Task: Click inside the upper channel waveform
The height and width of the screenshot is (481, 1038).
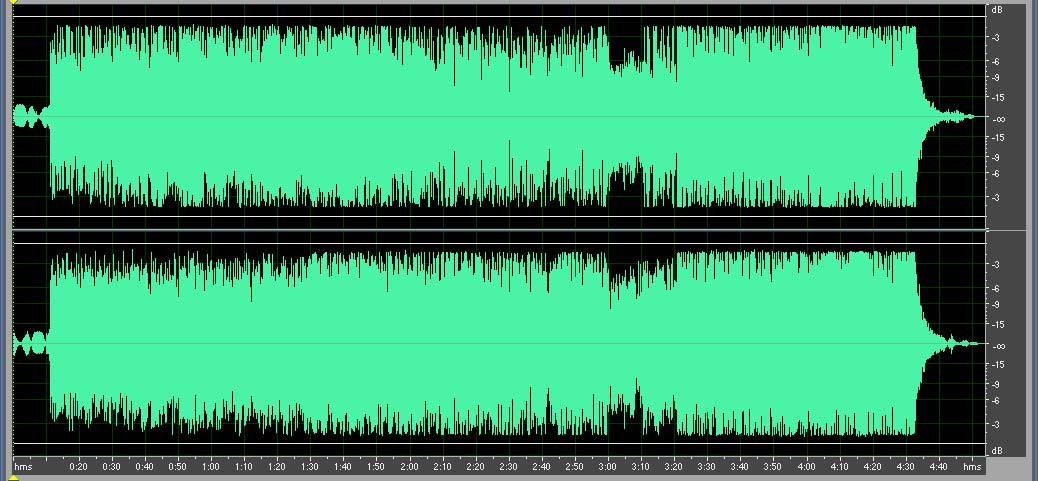Action: [x=500, y=117]
